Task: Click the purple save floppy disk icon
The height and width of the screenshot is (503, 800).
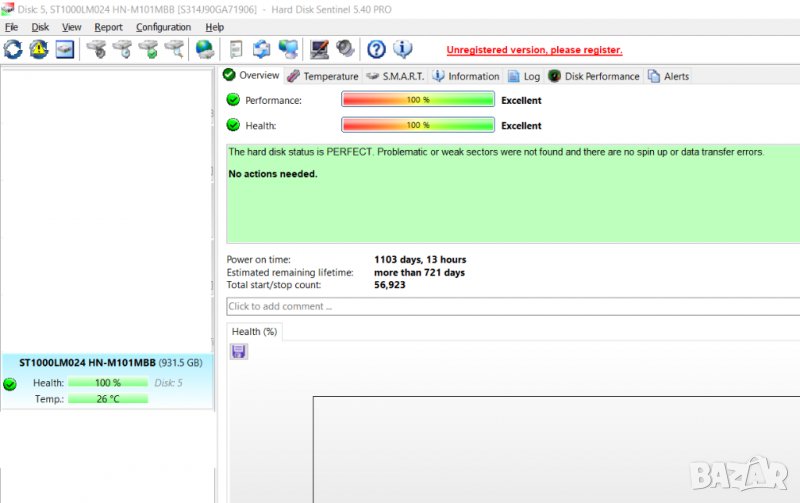Action: (239, 351)
